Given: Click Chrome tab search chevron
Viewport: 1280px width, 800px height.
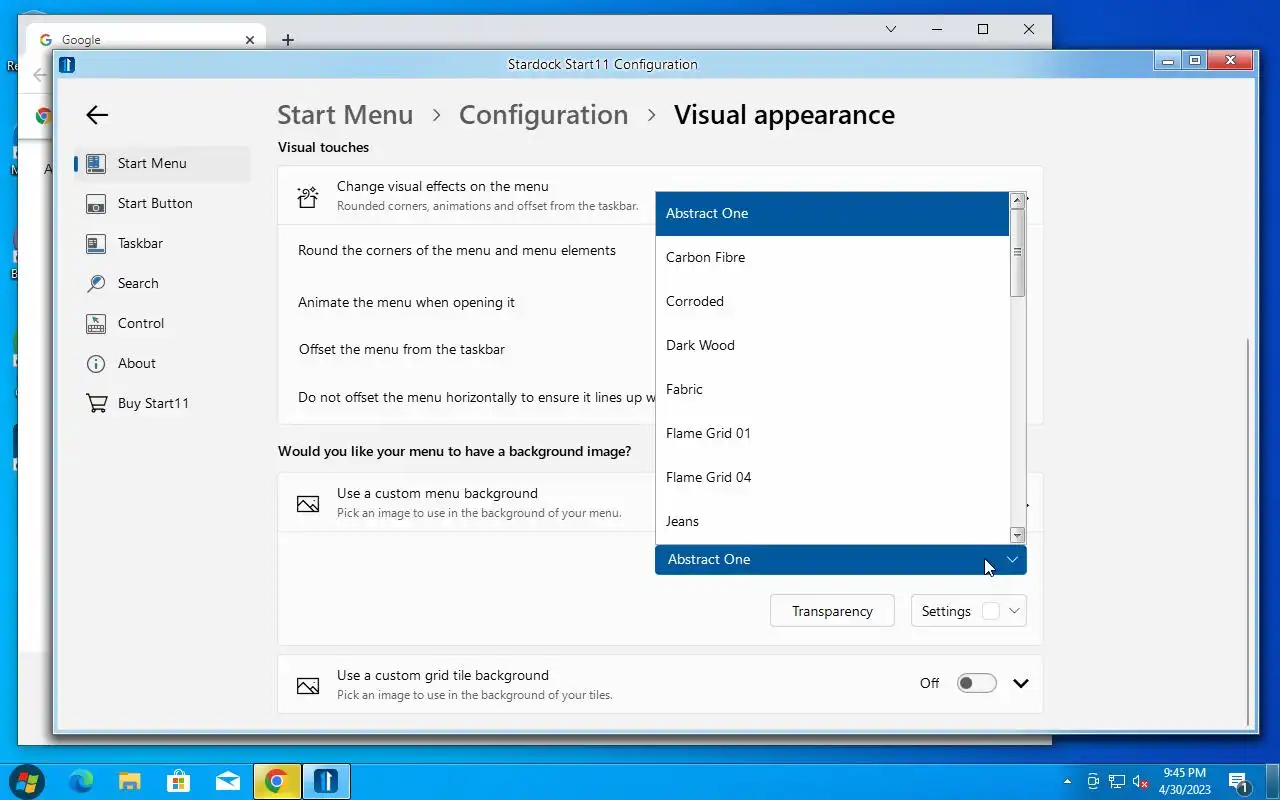Looking at the screenshot, I should tap(891, 30).
